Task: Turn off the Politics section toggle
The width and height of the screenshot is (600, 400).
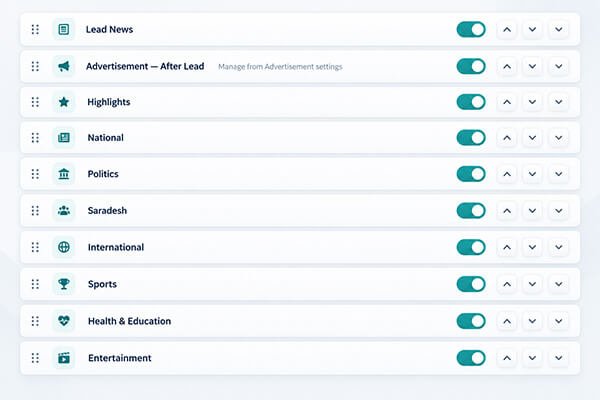Action: pos(471,174)
